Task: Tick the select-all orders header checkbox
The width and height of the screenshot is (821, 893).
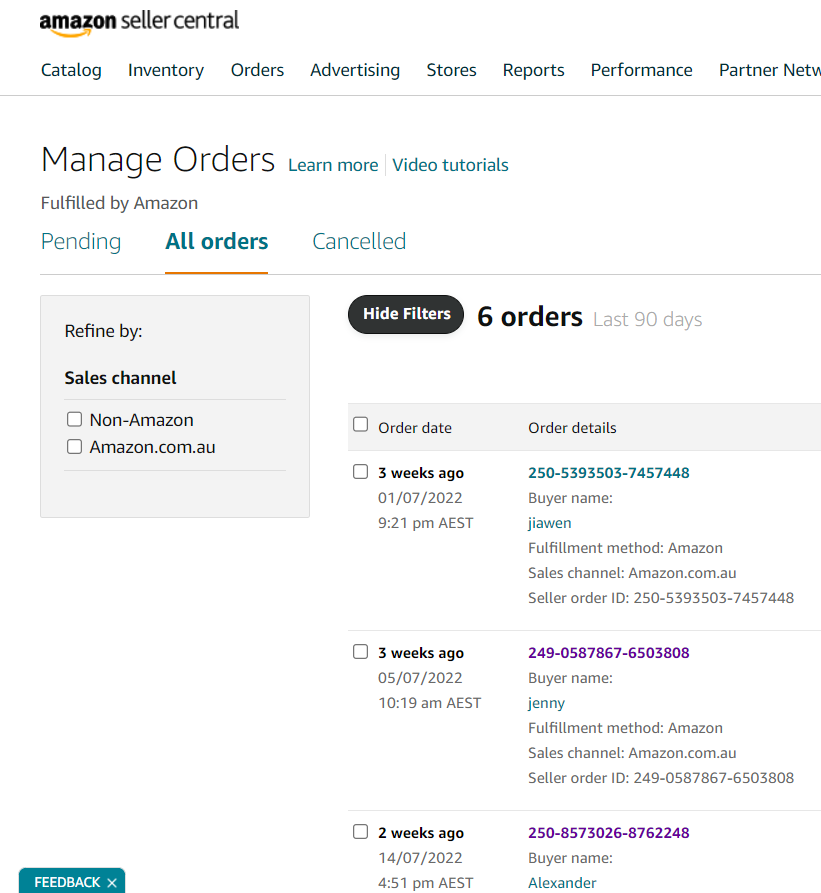Action: click(x=361, y=425)
